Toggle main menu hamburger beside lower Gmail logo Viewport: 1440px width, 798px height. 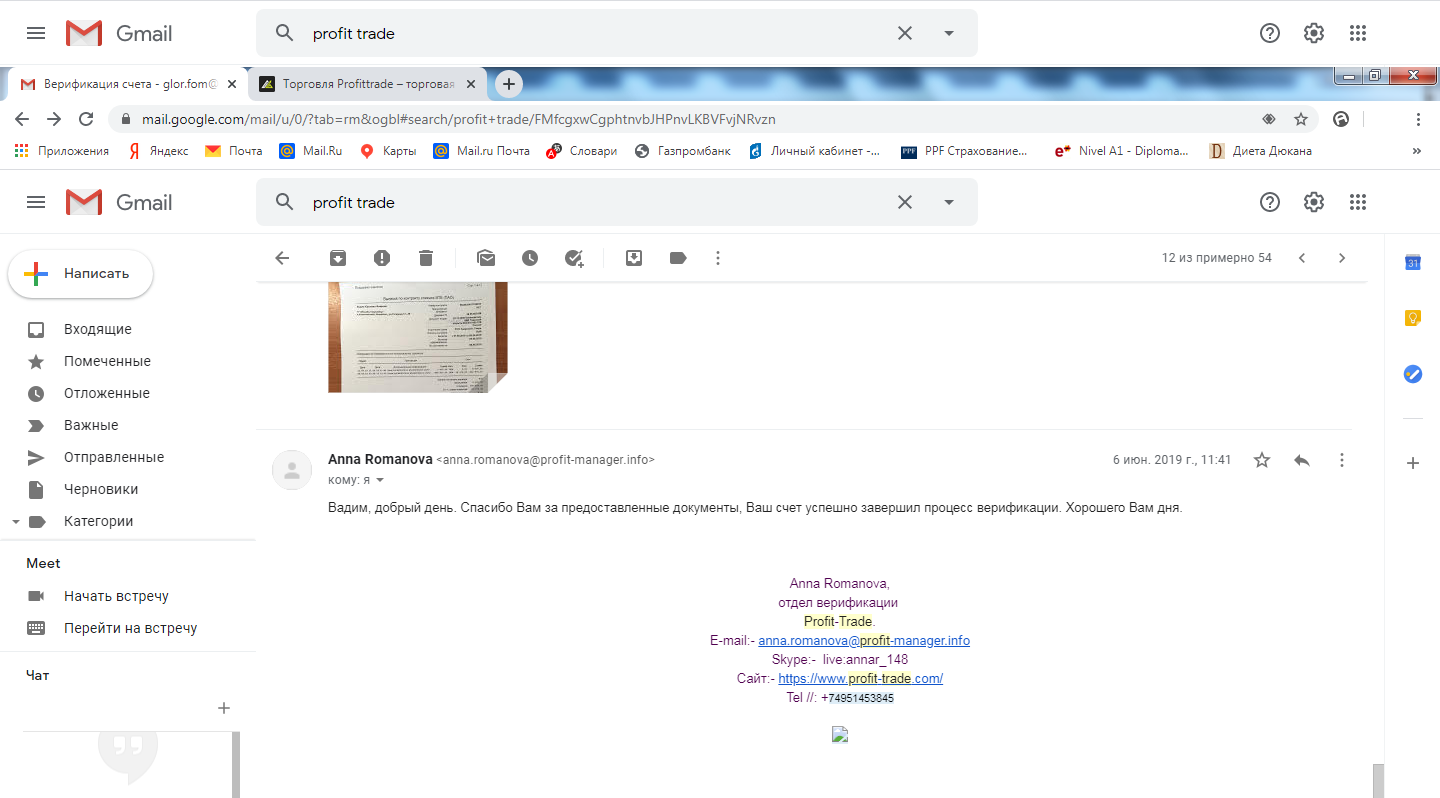point(36,202)
